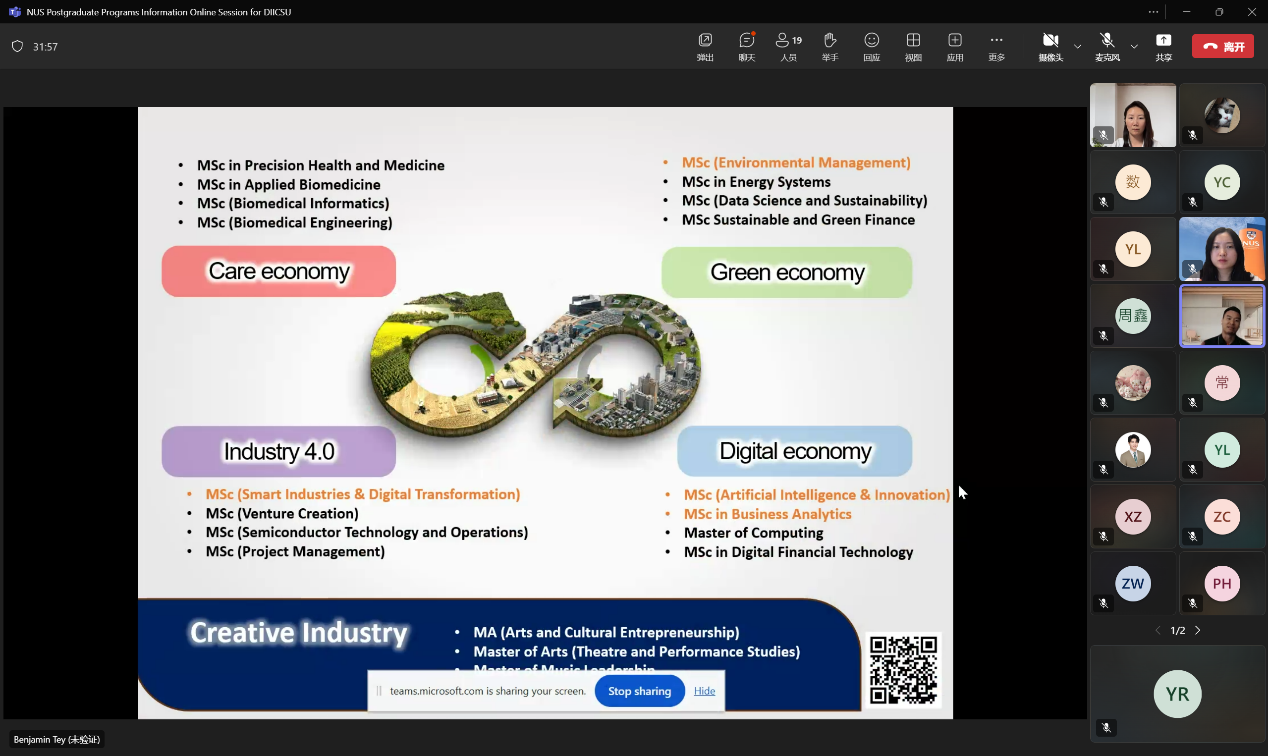Hide the screen sharing notification bar
Image resolution: width=1268 pixels, height=756 pixels.
pyautogui.click(x=704, y=691)
